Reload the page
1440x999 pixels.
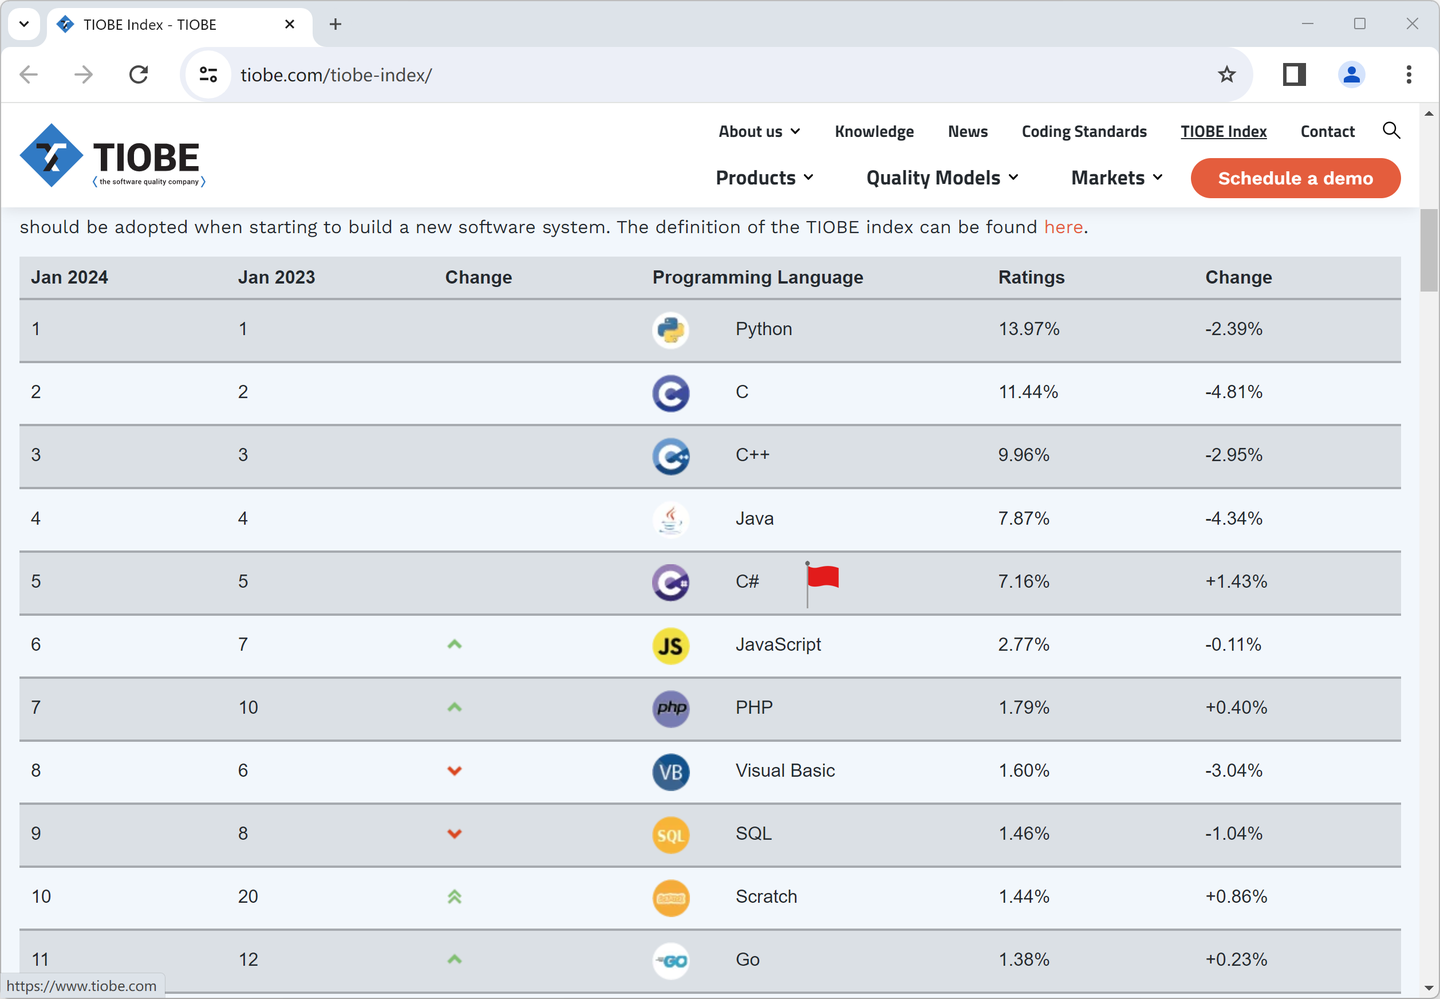pyautogui.click(x=139, y=75)
